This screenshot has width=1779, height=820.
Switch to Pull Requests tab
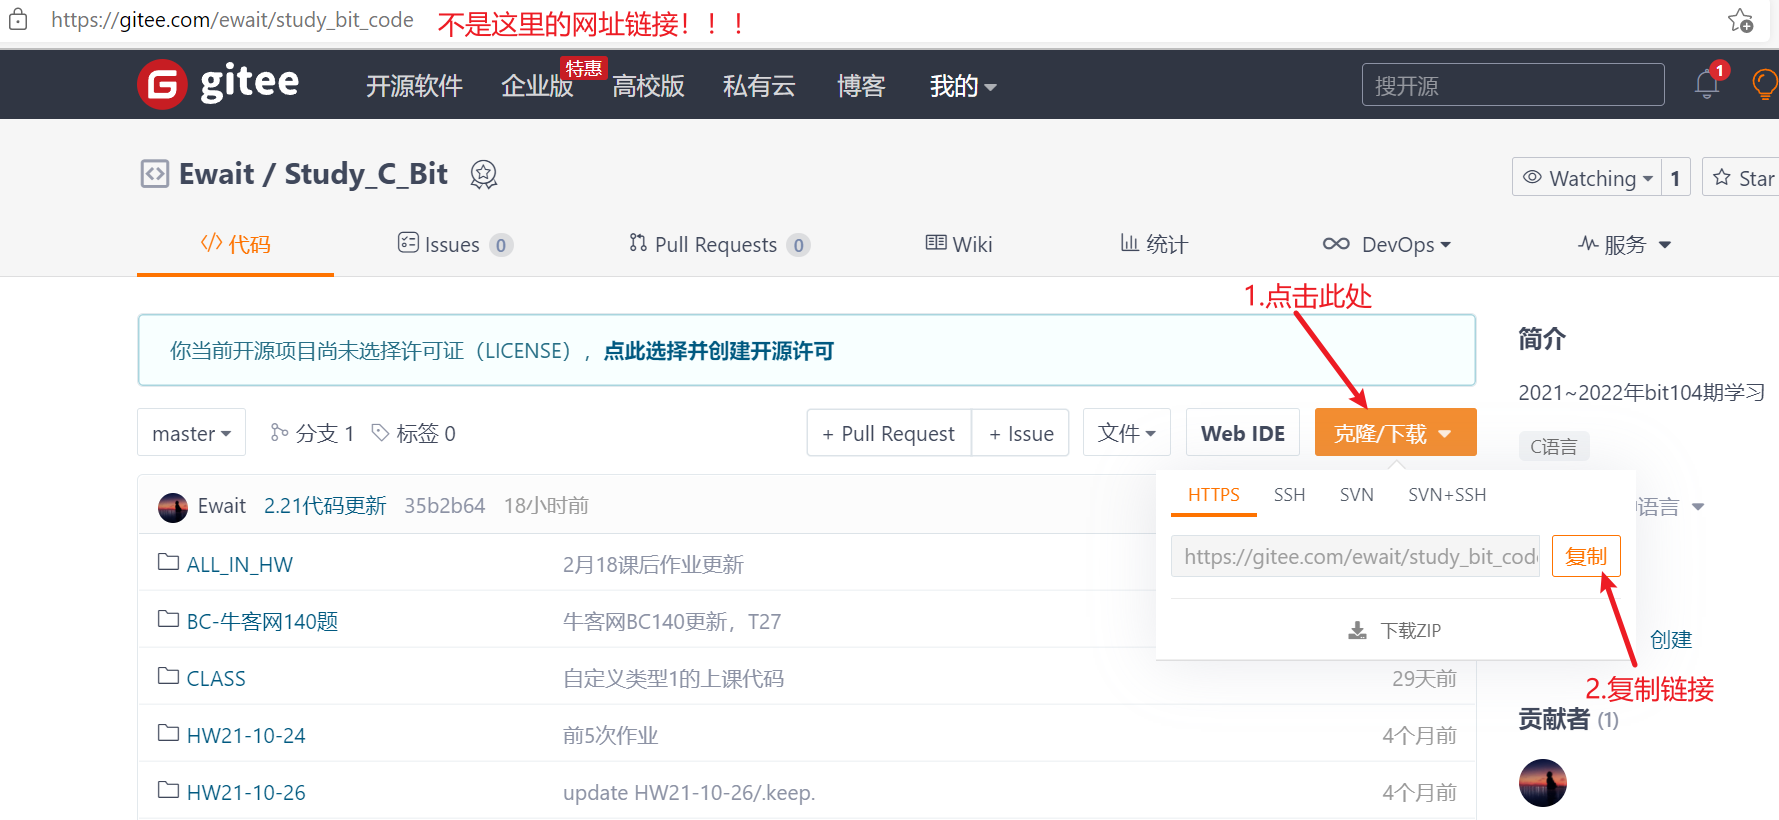[719, 244]
